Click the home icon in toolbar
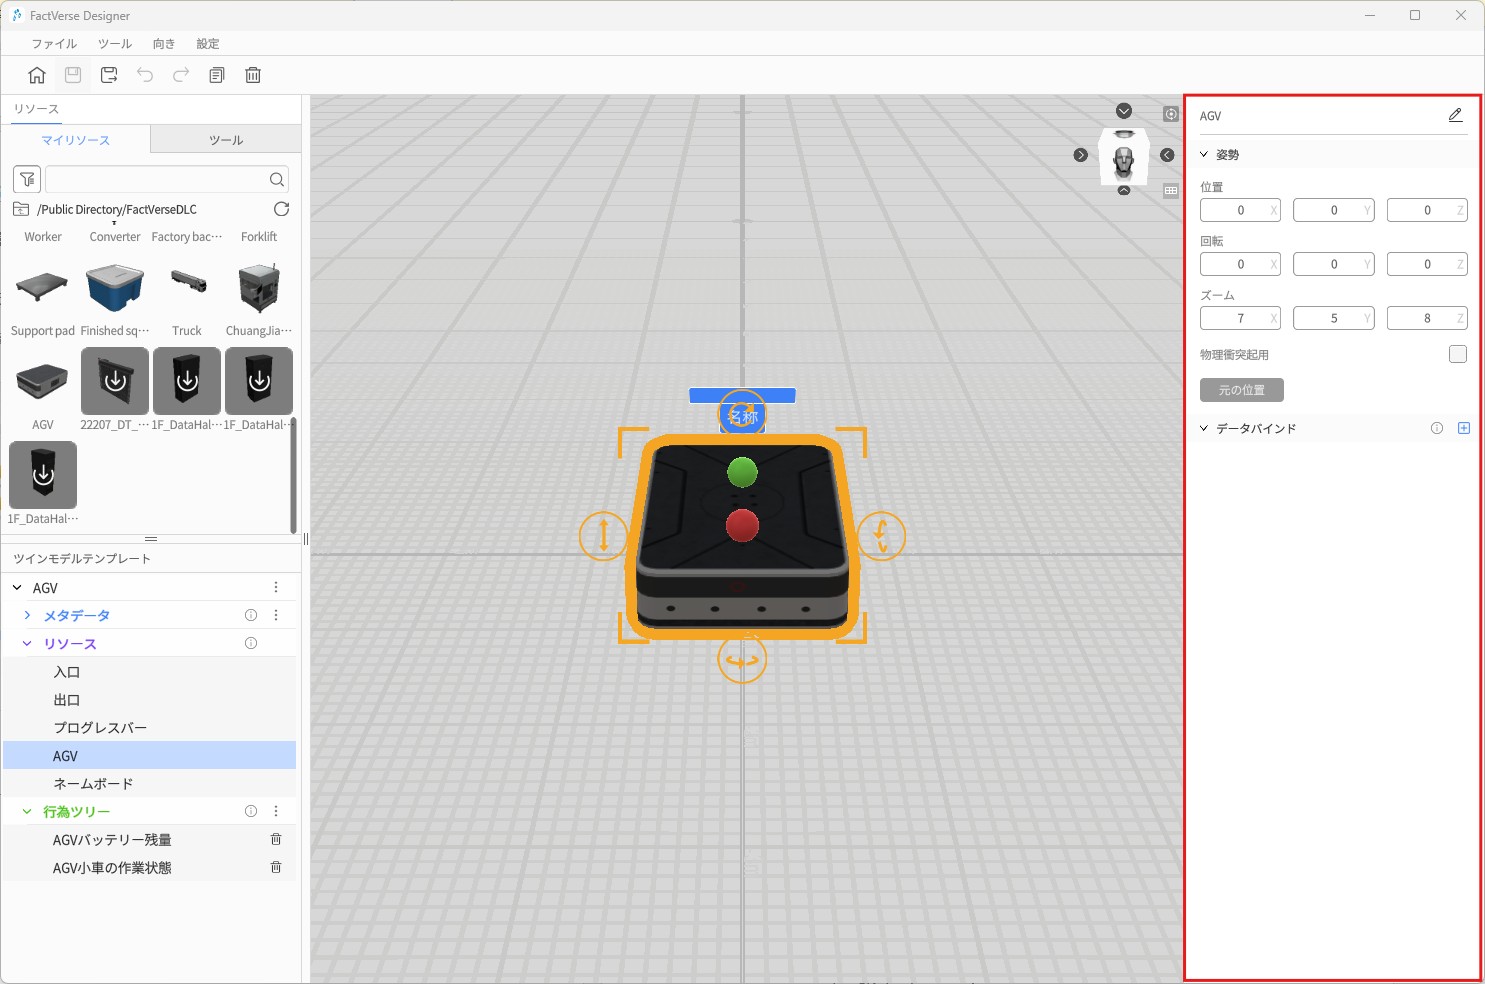The image size is (1485, 984). (x=37, y=75)
